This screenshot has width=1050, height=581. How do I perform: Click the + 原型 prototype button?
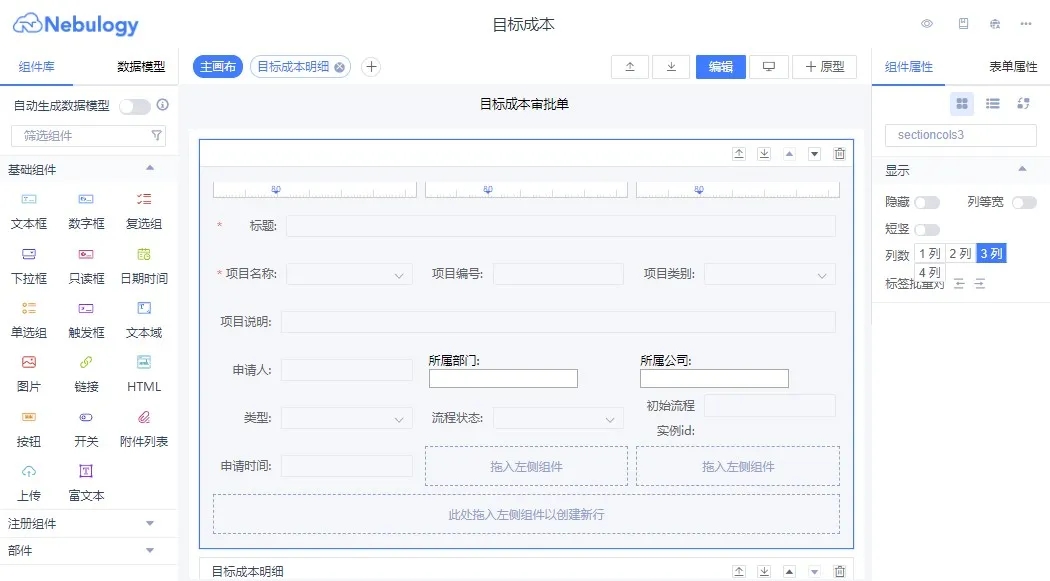click(824, 67)
